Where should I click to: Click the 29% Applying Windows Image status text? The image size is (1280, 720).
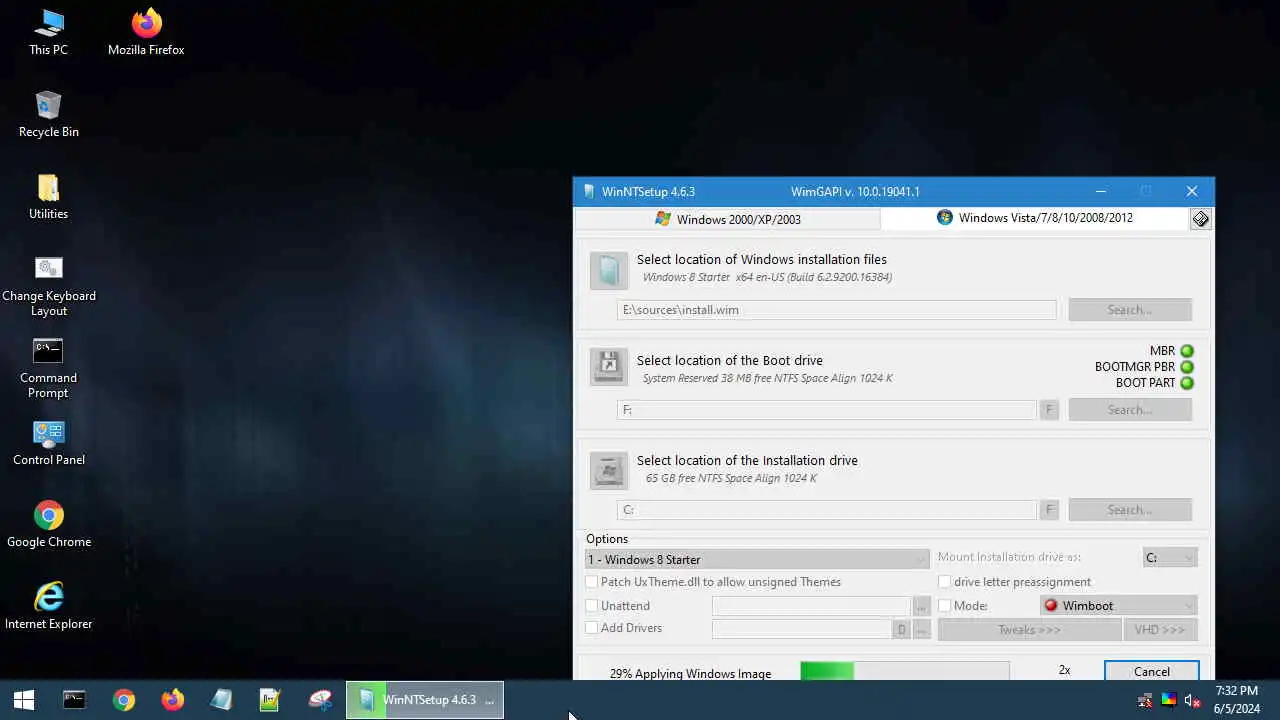point(690,674)
